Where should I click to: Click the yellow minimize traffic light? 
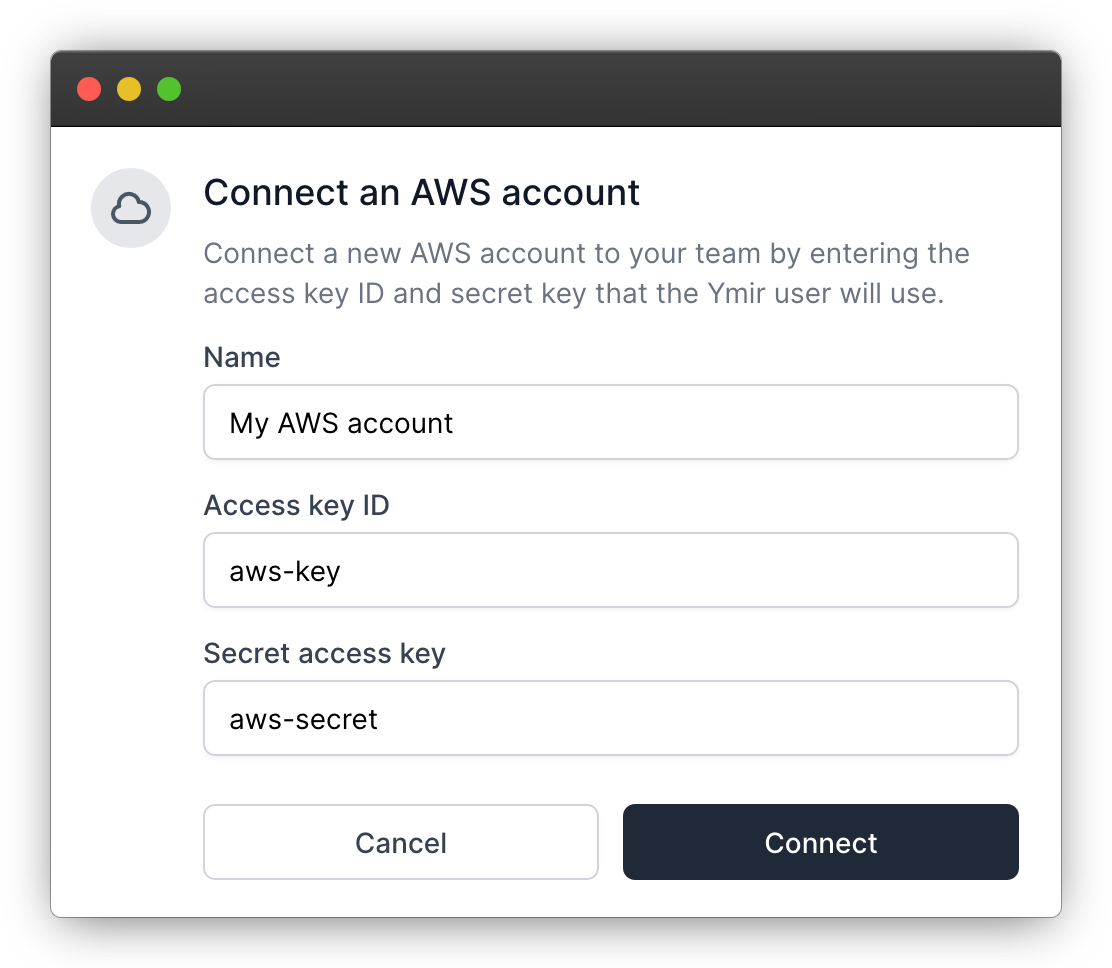click(128, 88)
